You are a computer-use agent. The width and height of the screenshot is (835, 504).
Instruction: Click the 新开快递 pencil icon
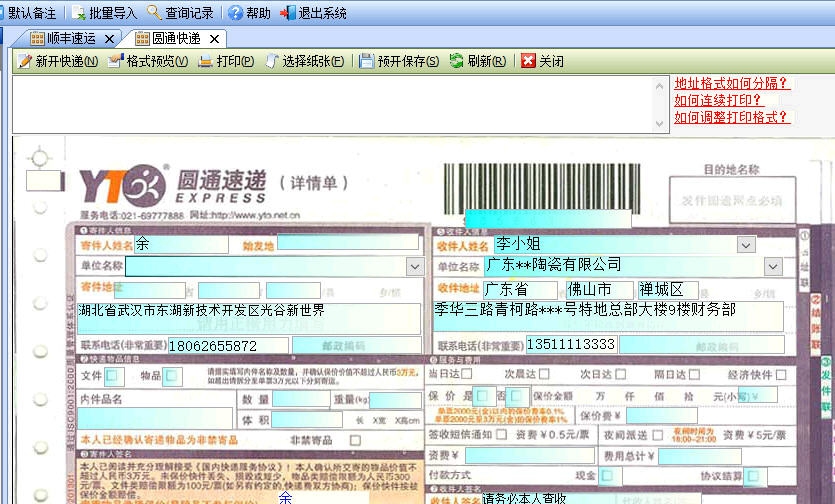pos(24,61)
